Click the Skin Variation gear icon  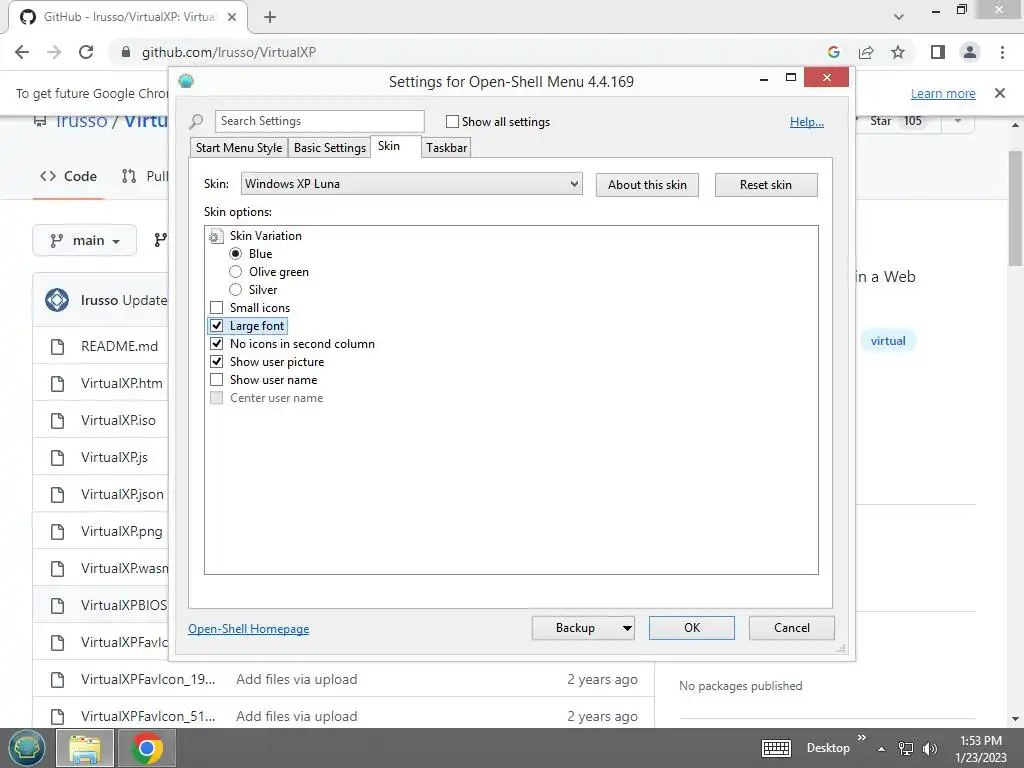216,236
